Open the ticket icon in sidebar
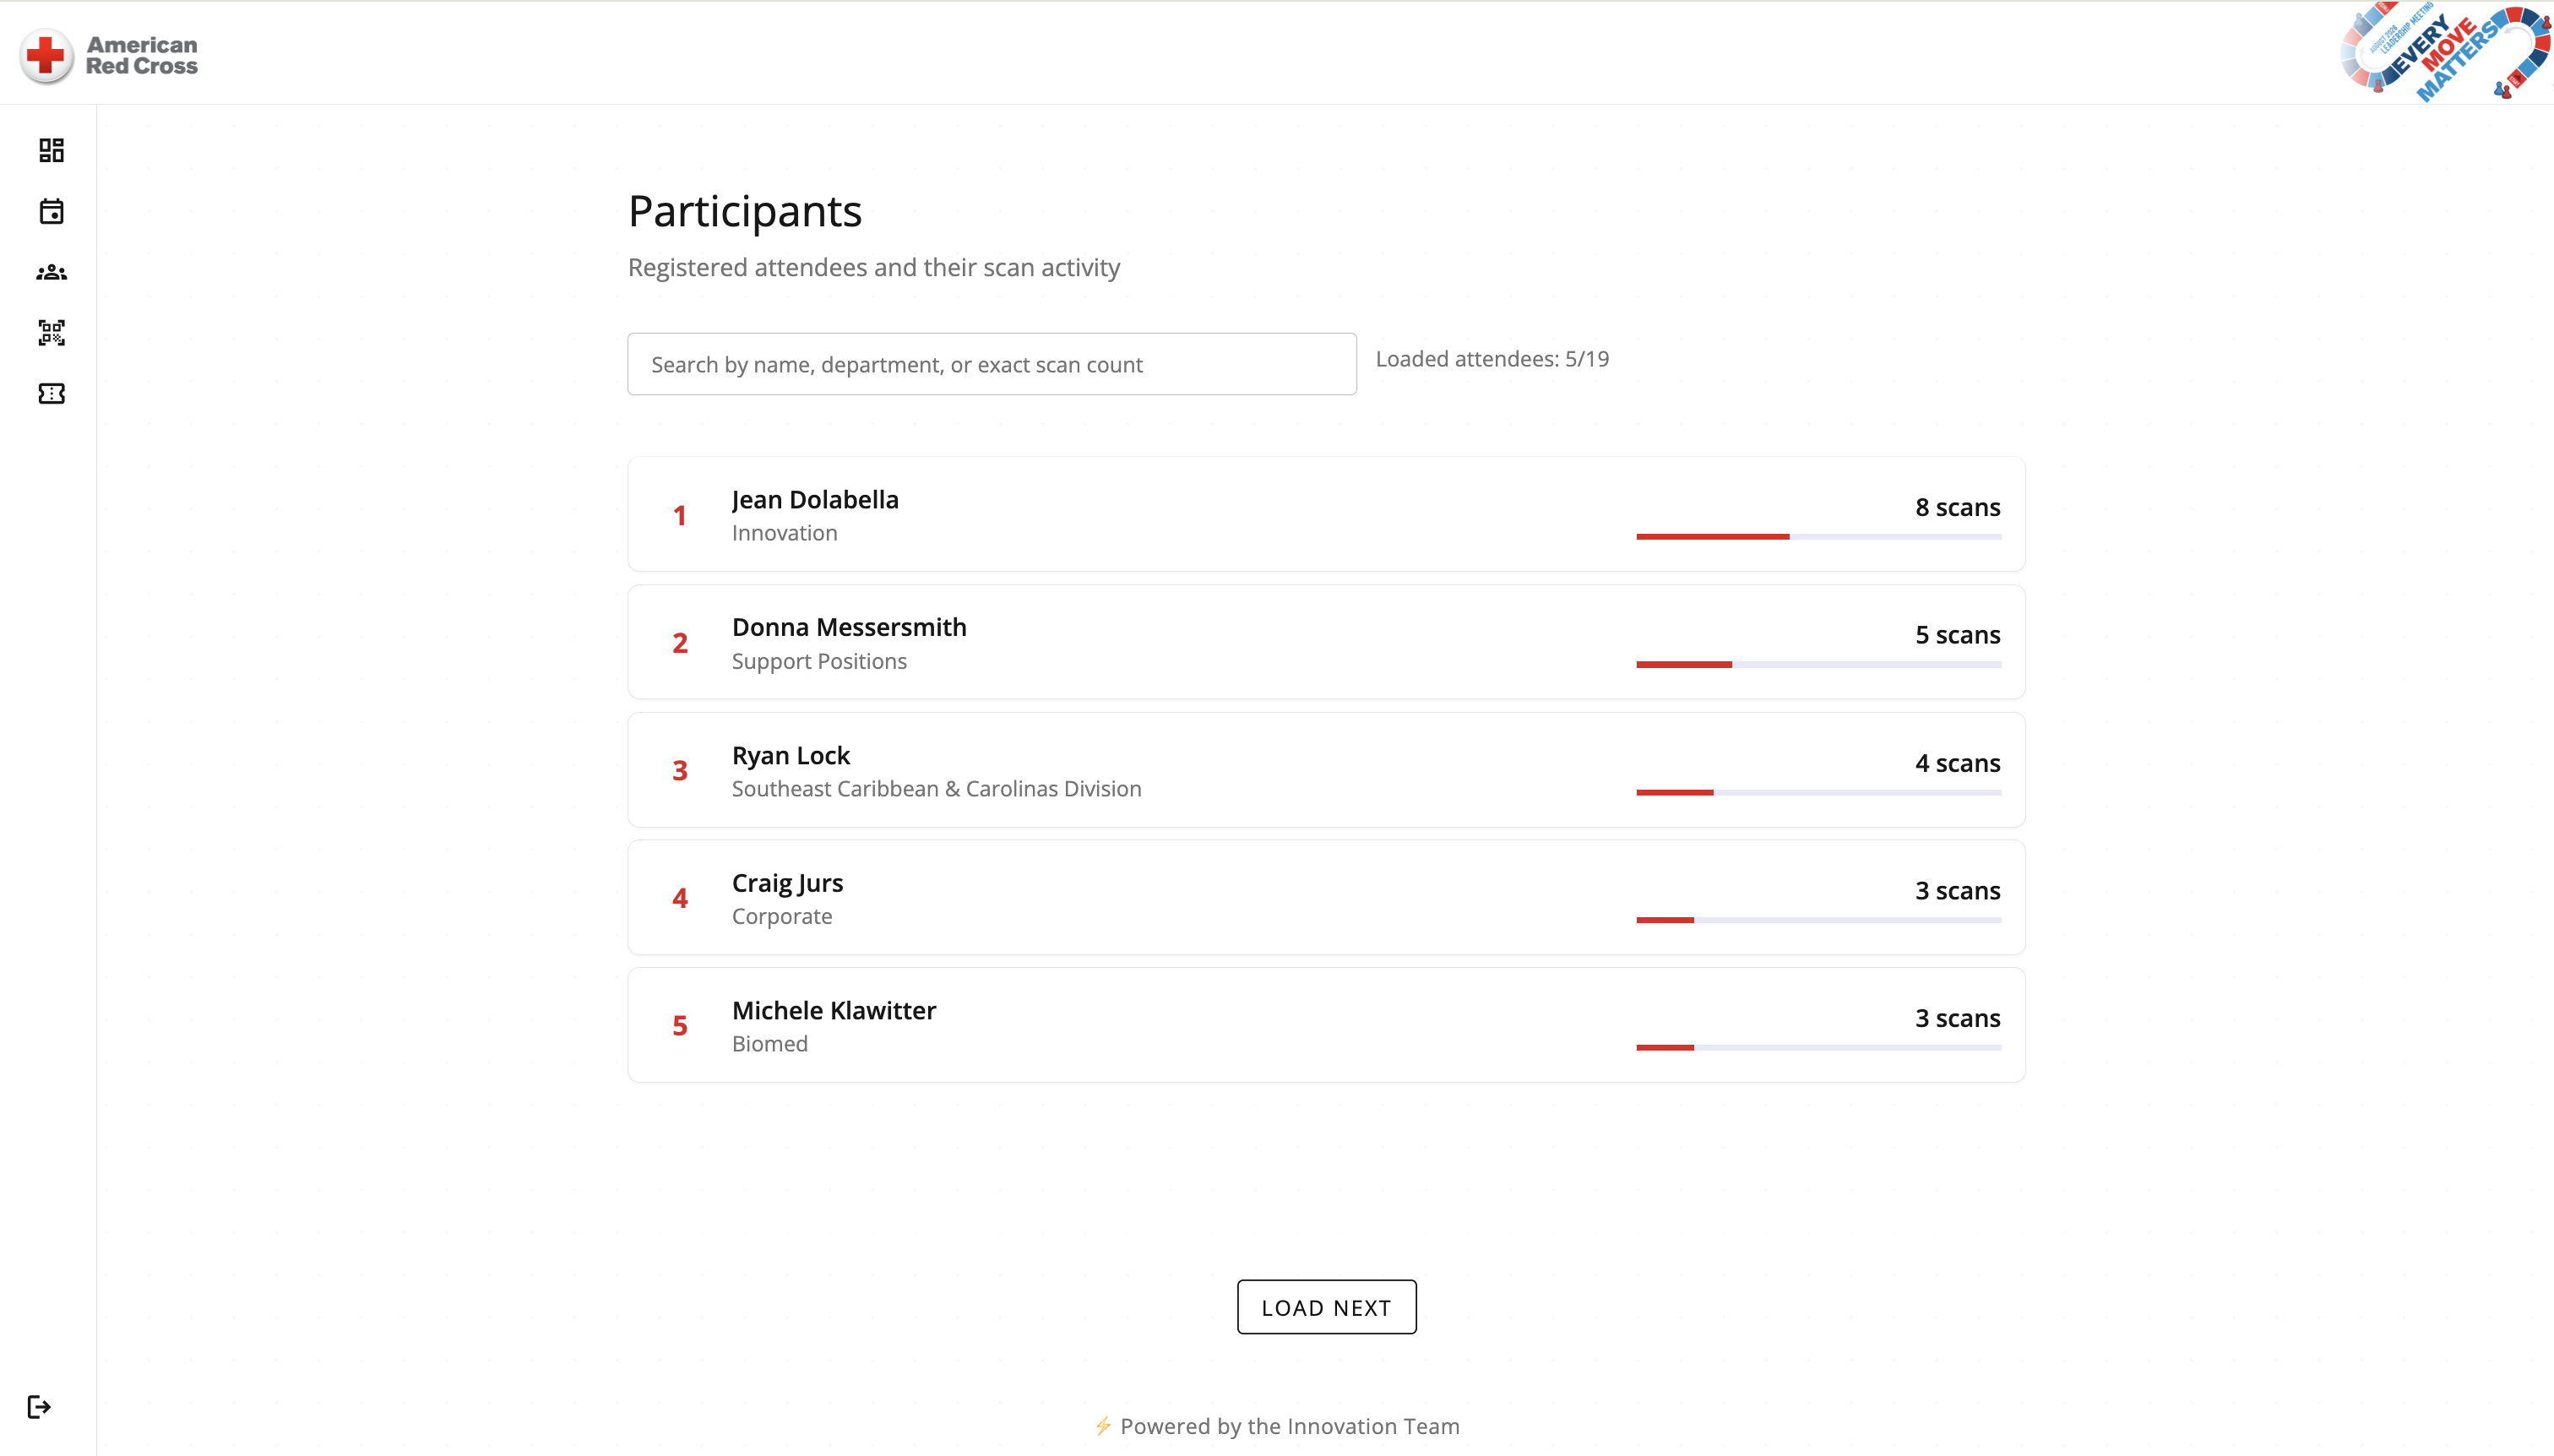Viewport: 2554px width, 1456px height. (51, 394)
